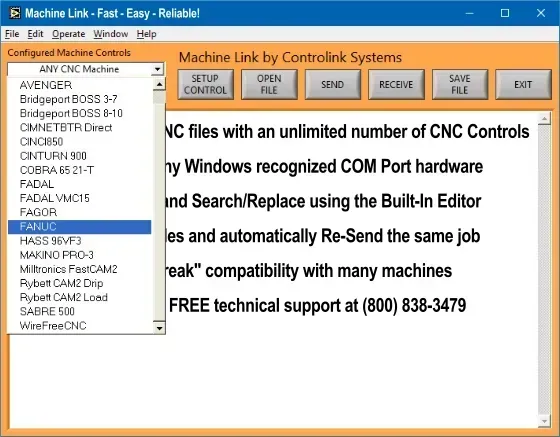Open the File menu

click(x=12, y=34)
